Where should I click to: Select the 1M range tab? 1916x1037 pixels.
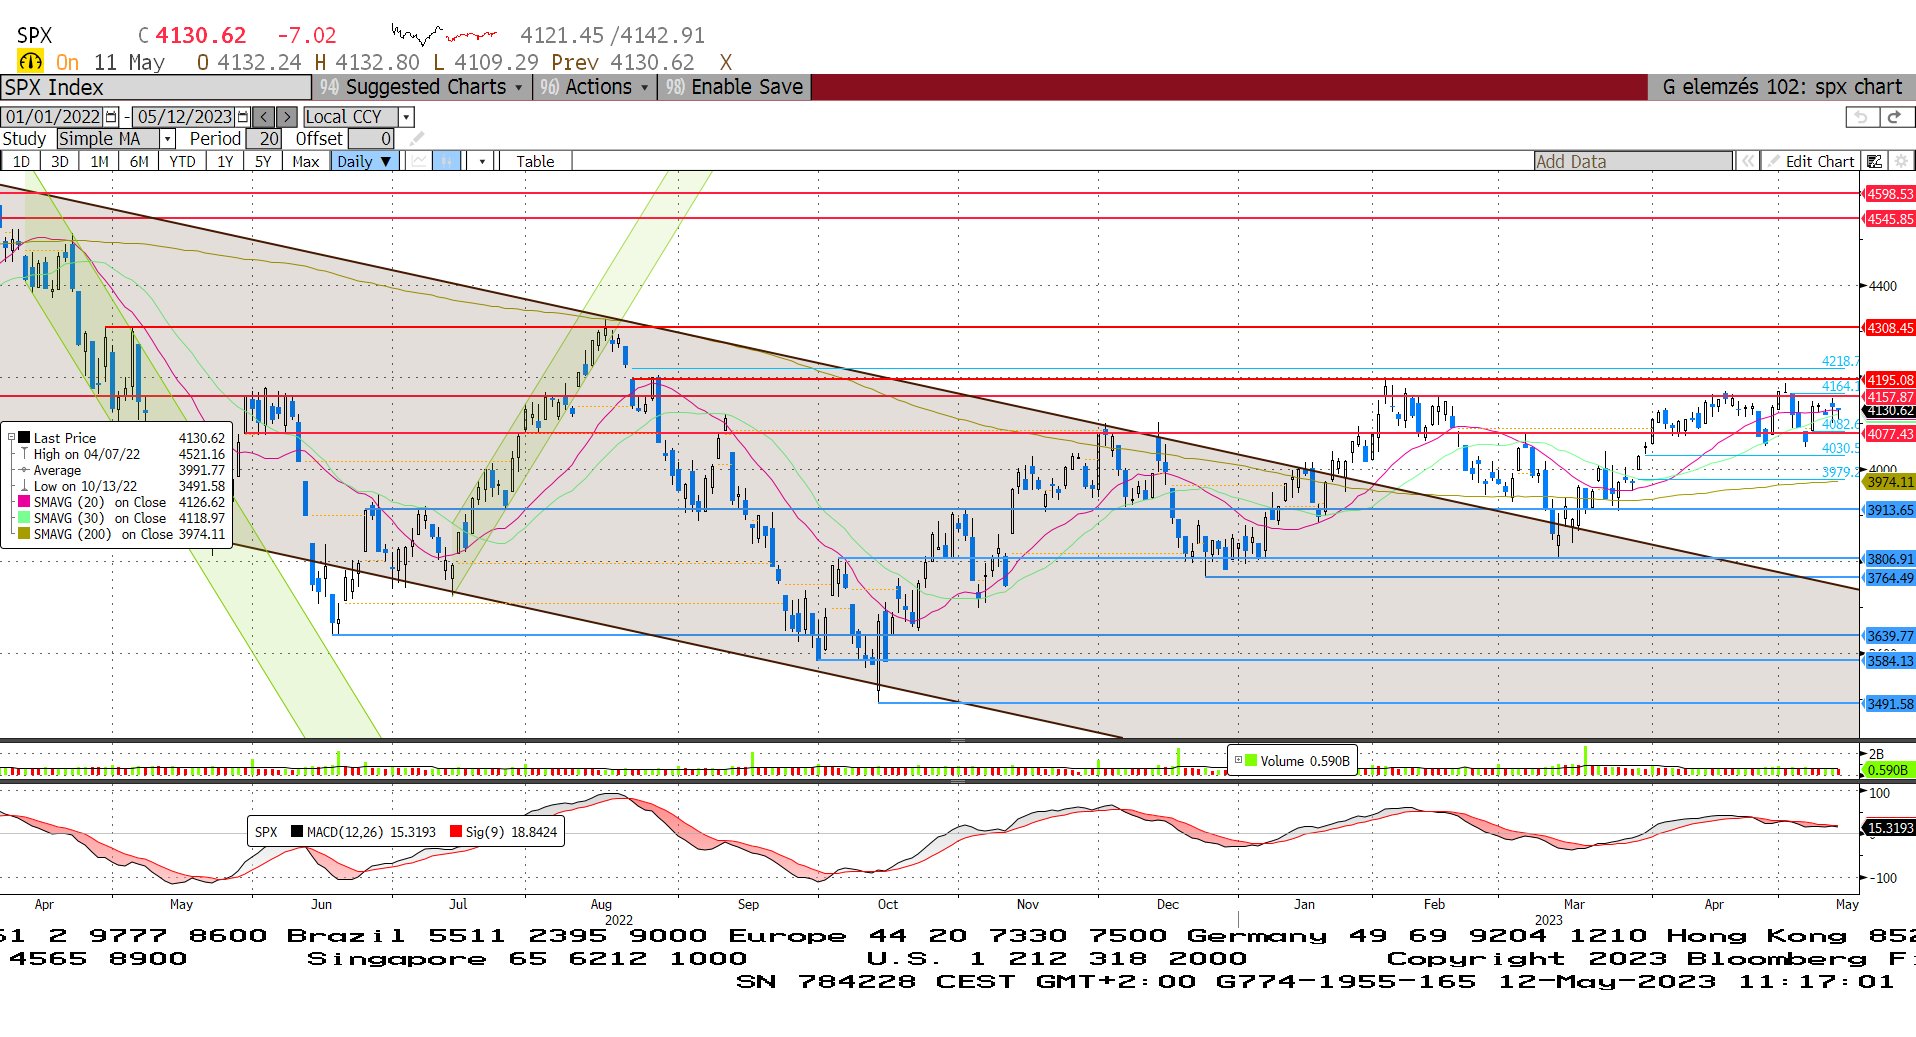[99, 161]
